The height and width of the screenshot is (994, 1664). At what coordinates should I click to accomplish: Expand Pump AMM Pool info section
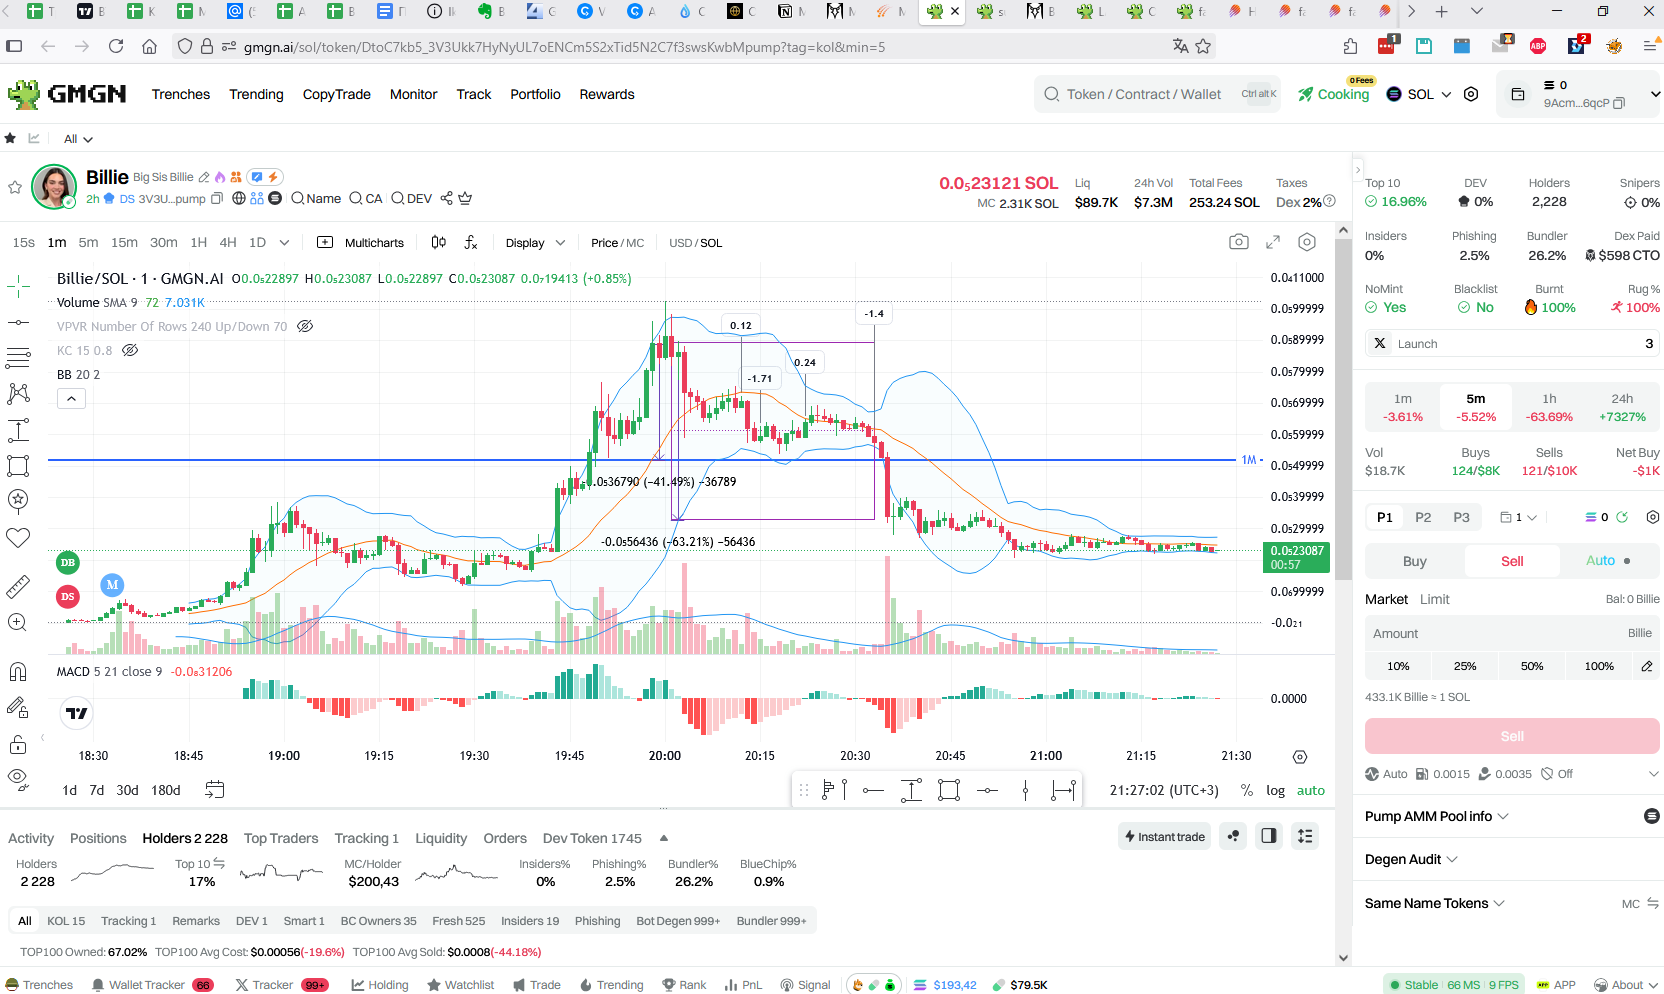point(1437,816)
